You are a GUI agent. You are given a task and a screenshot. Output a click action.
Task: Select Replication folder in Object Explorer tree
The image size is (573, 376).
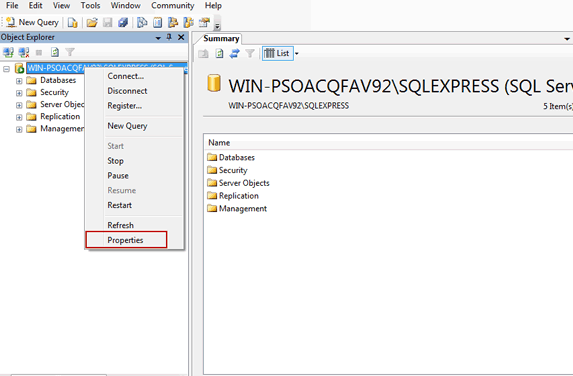point(60,116)
